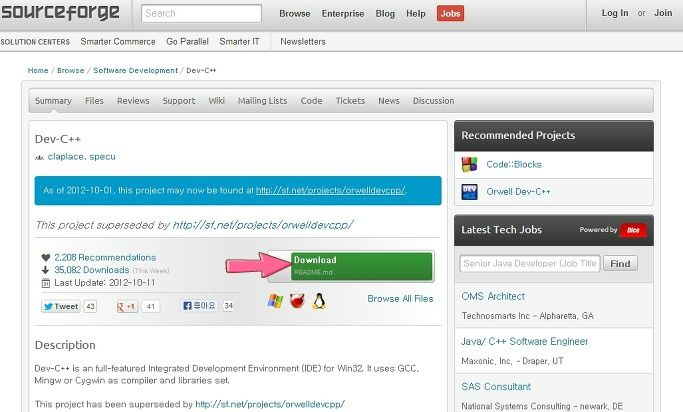Open Smarter Commerce solution center

(118, 41)
